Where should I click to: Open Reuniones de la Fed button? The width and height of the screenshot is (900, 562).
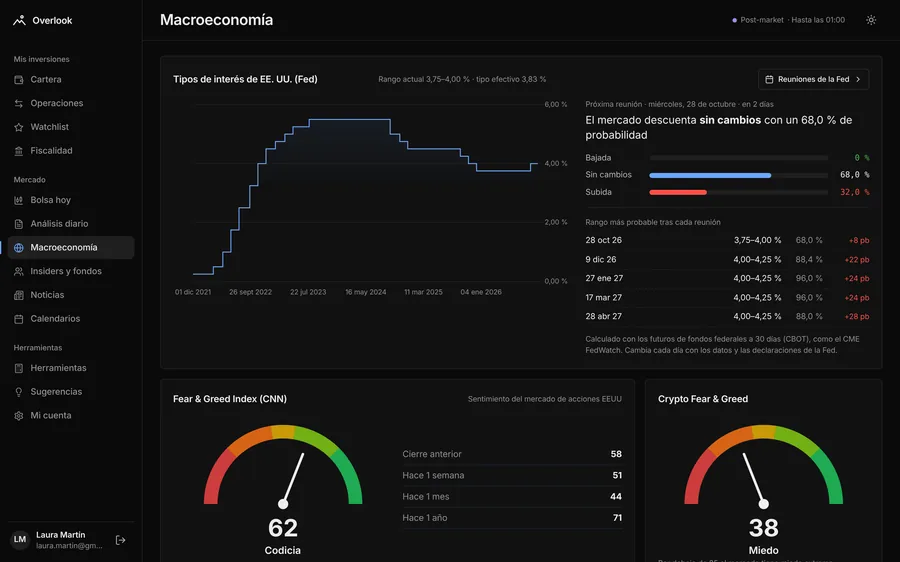813,79
